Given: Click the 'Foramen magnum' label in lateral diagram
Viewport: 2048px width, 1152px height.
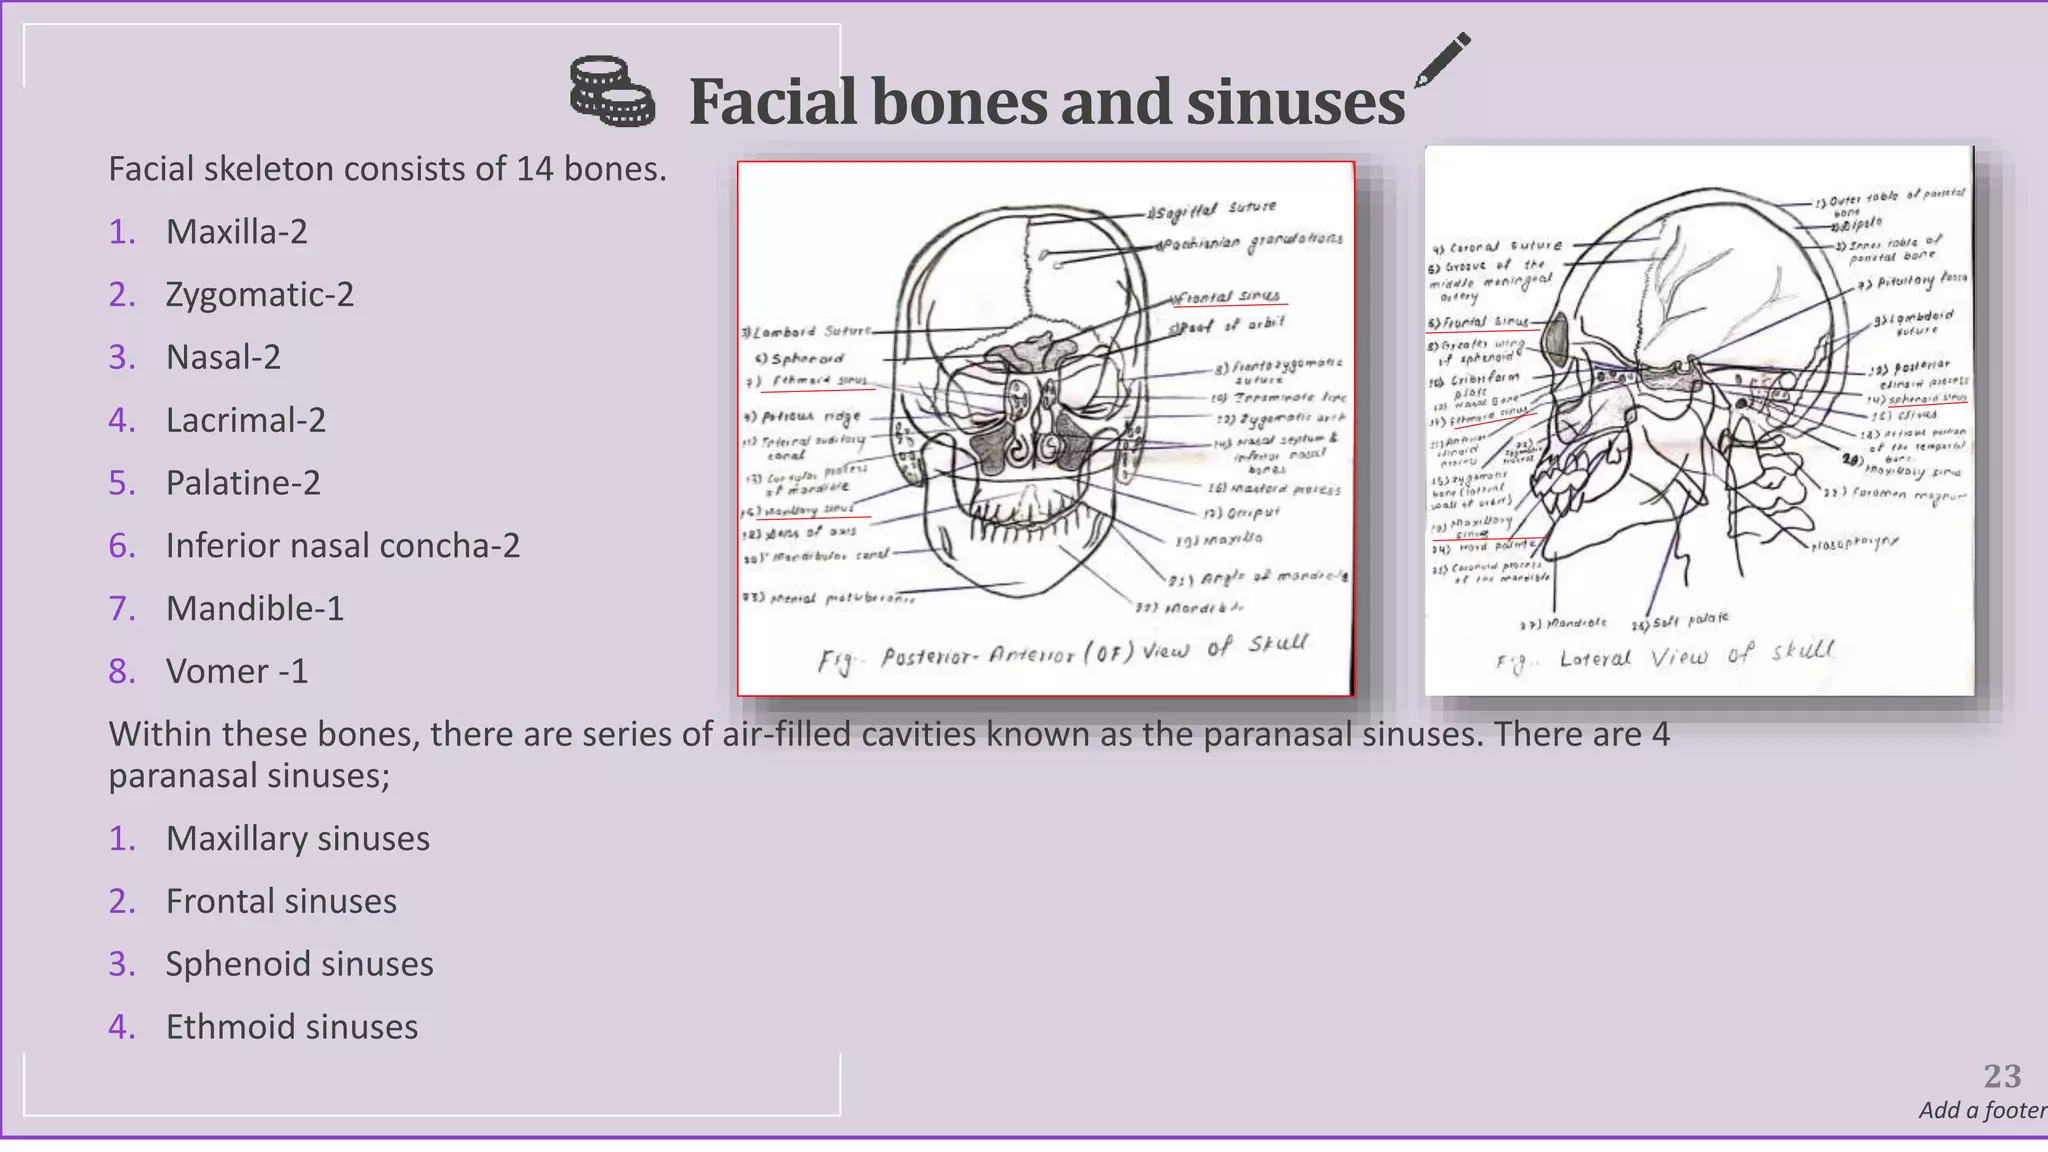Looking at the screenshot, I should pos(1895,494).
